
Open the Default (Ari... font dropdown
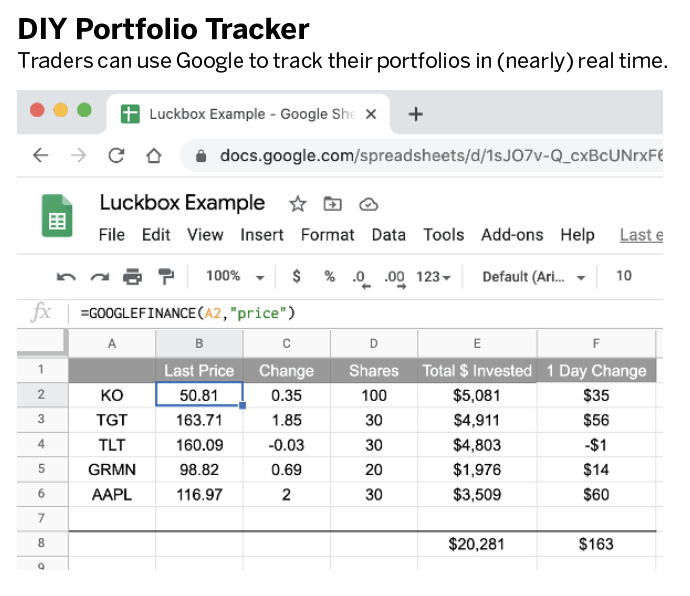point(534,277)
